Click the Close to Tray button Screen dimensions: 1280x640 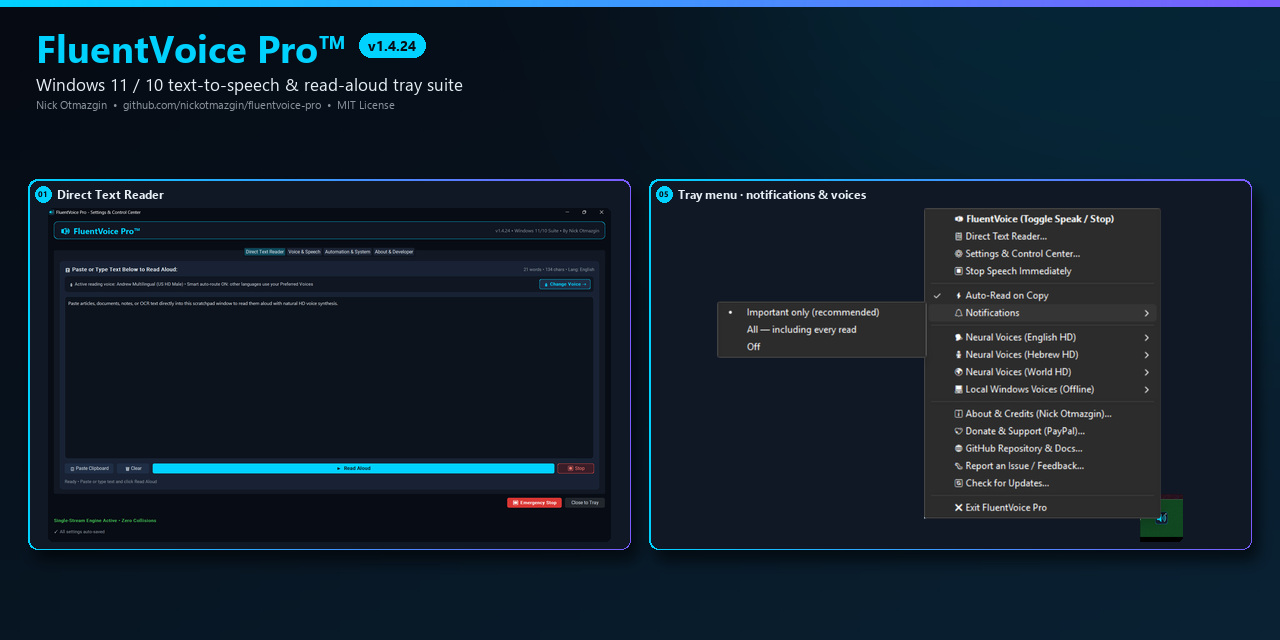coord(585,503)
